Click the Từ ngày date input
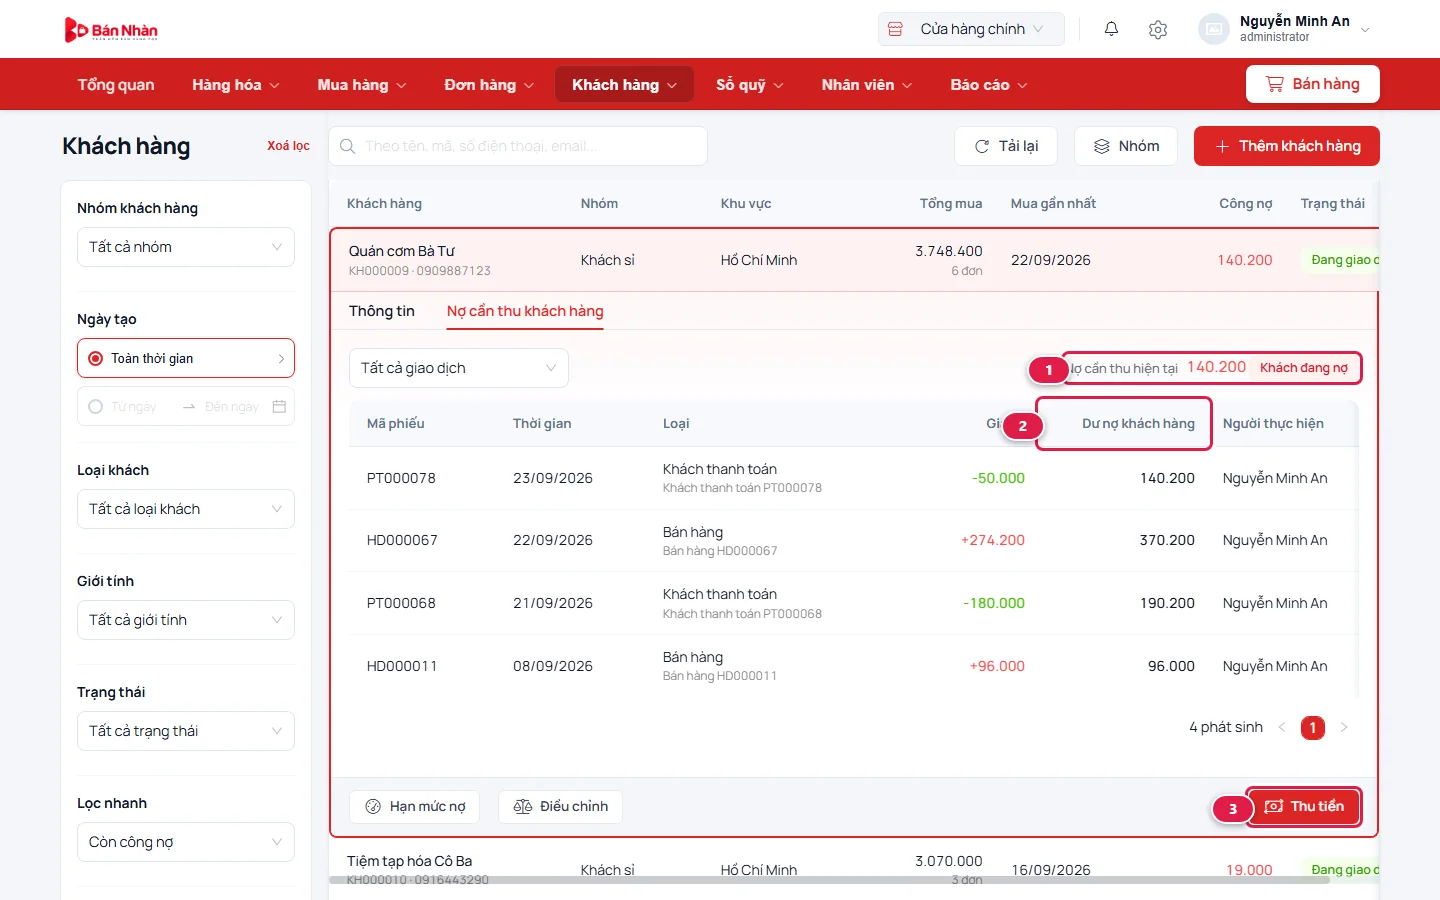The height and width of the screenshot is (900, 1440). pyautogui.click(x=134, y=407)
